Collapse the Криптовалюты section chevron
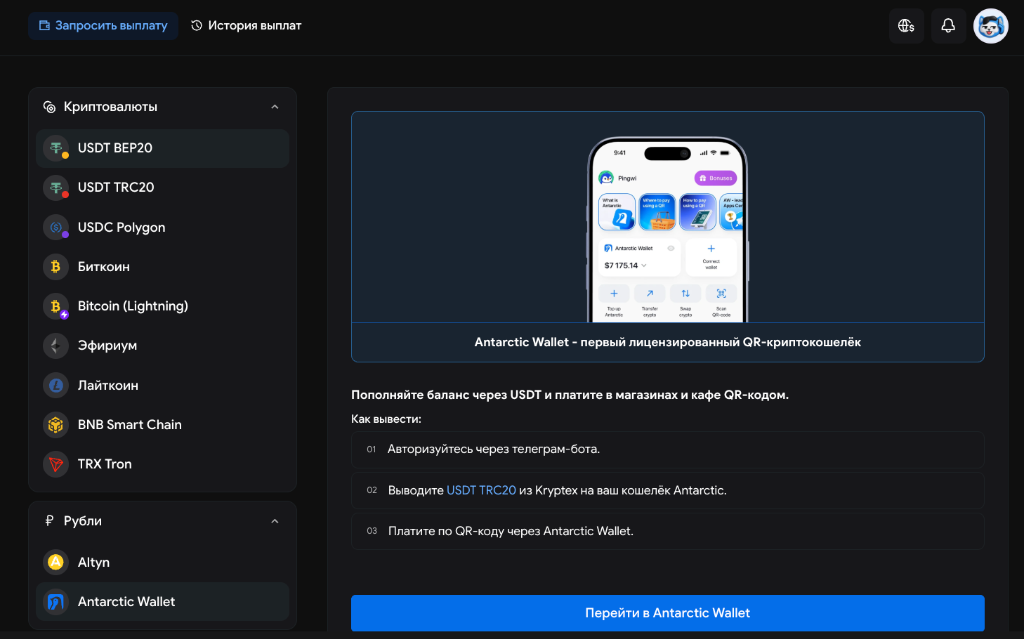The image size is (1024, 639). point(275,106)
